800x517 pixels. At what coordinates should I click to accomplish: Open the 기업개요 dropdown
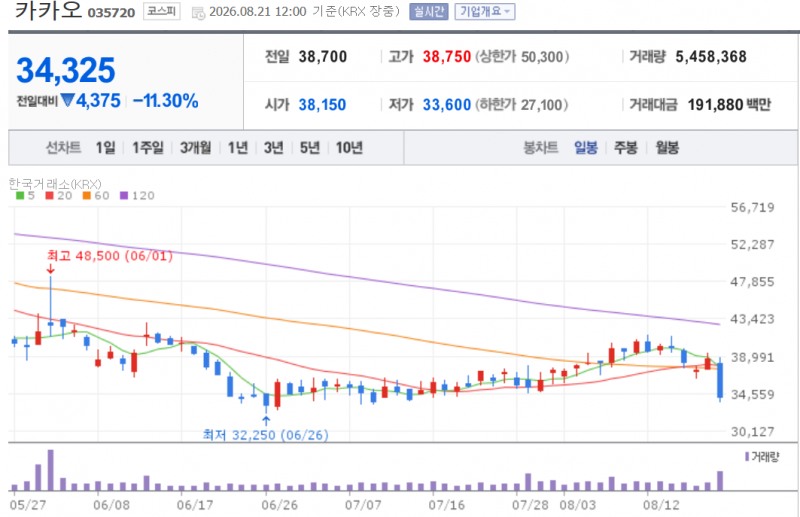coord(485,12)
